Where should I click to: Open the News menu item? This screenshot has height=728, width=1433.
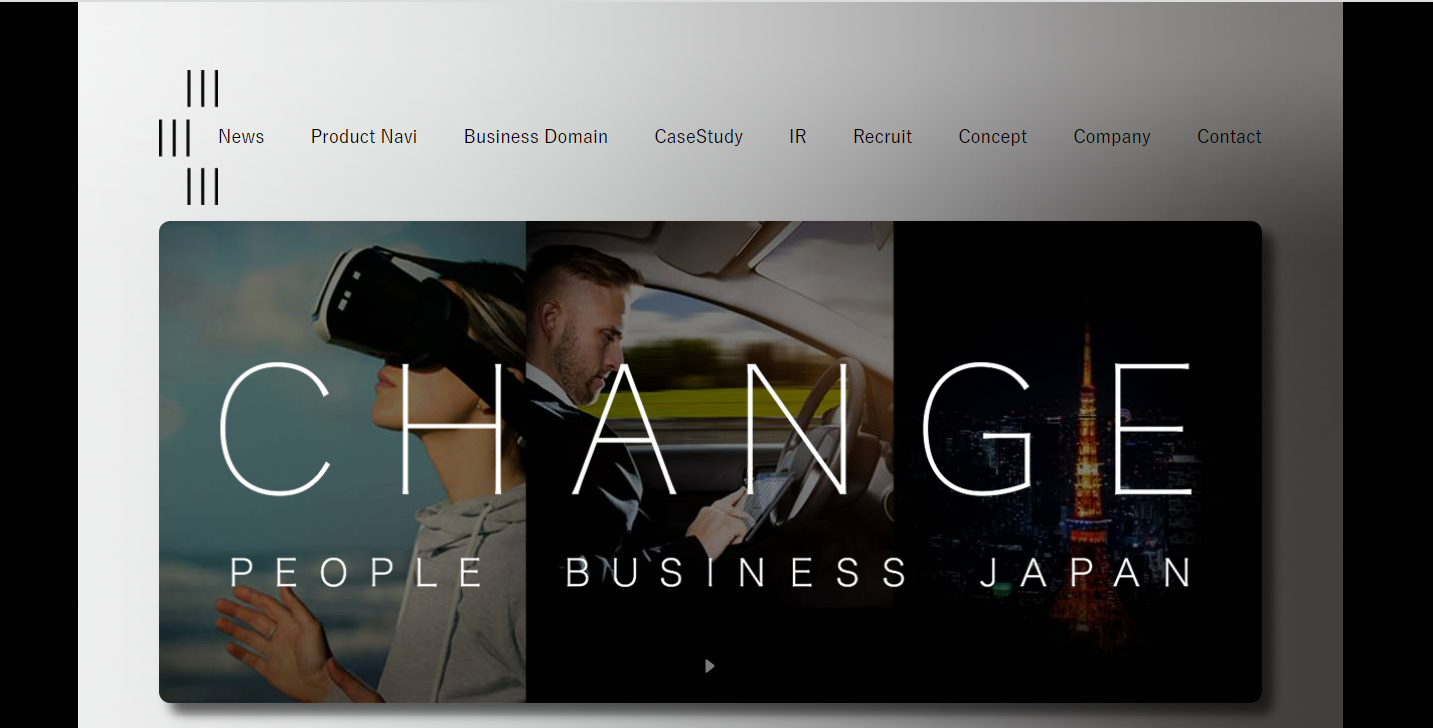coord(241,137)
